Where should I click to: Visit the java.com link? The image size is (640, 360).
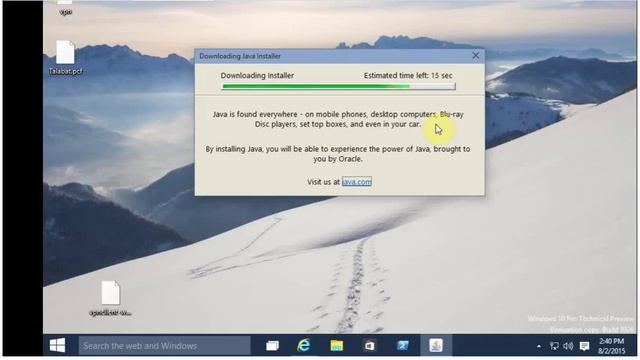pos(357,182)
